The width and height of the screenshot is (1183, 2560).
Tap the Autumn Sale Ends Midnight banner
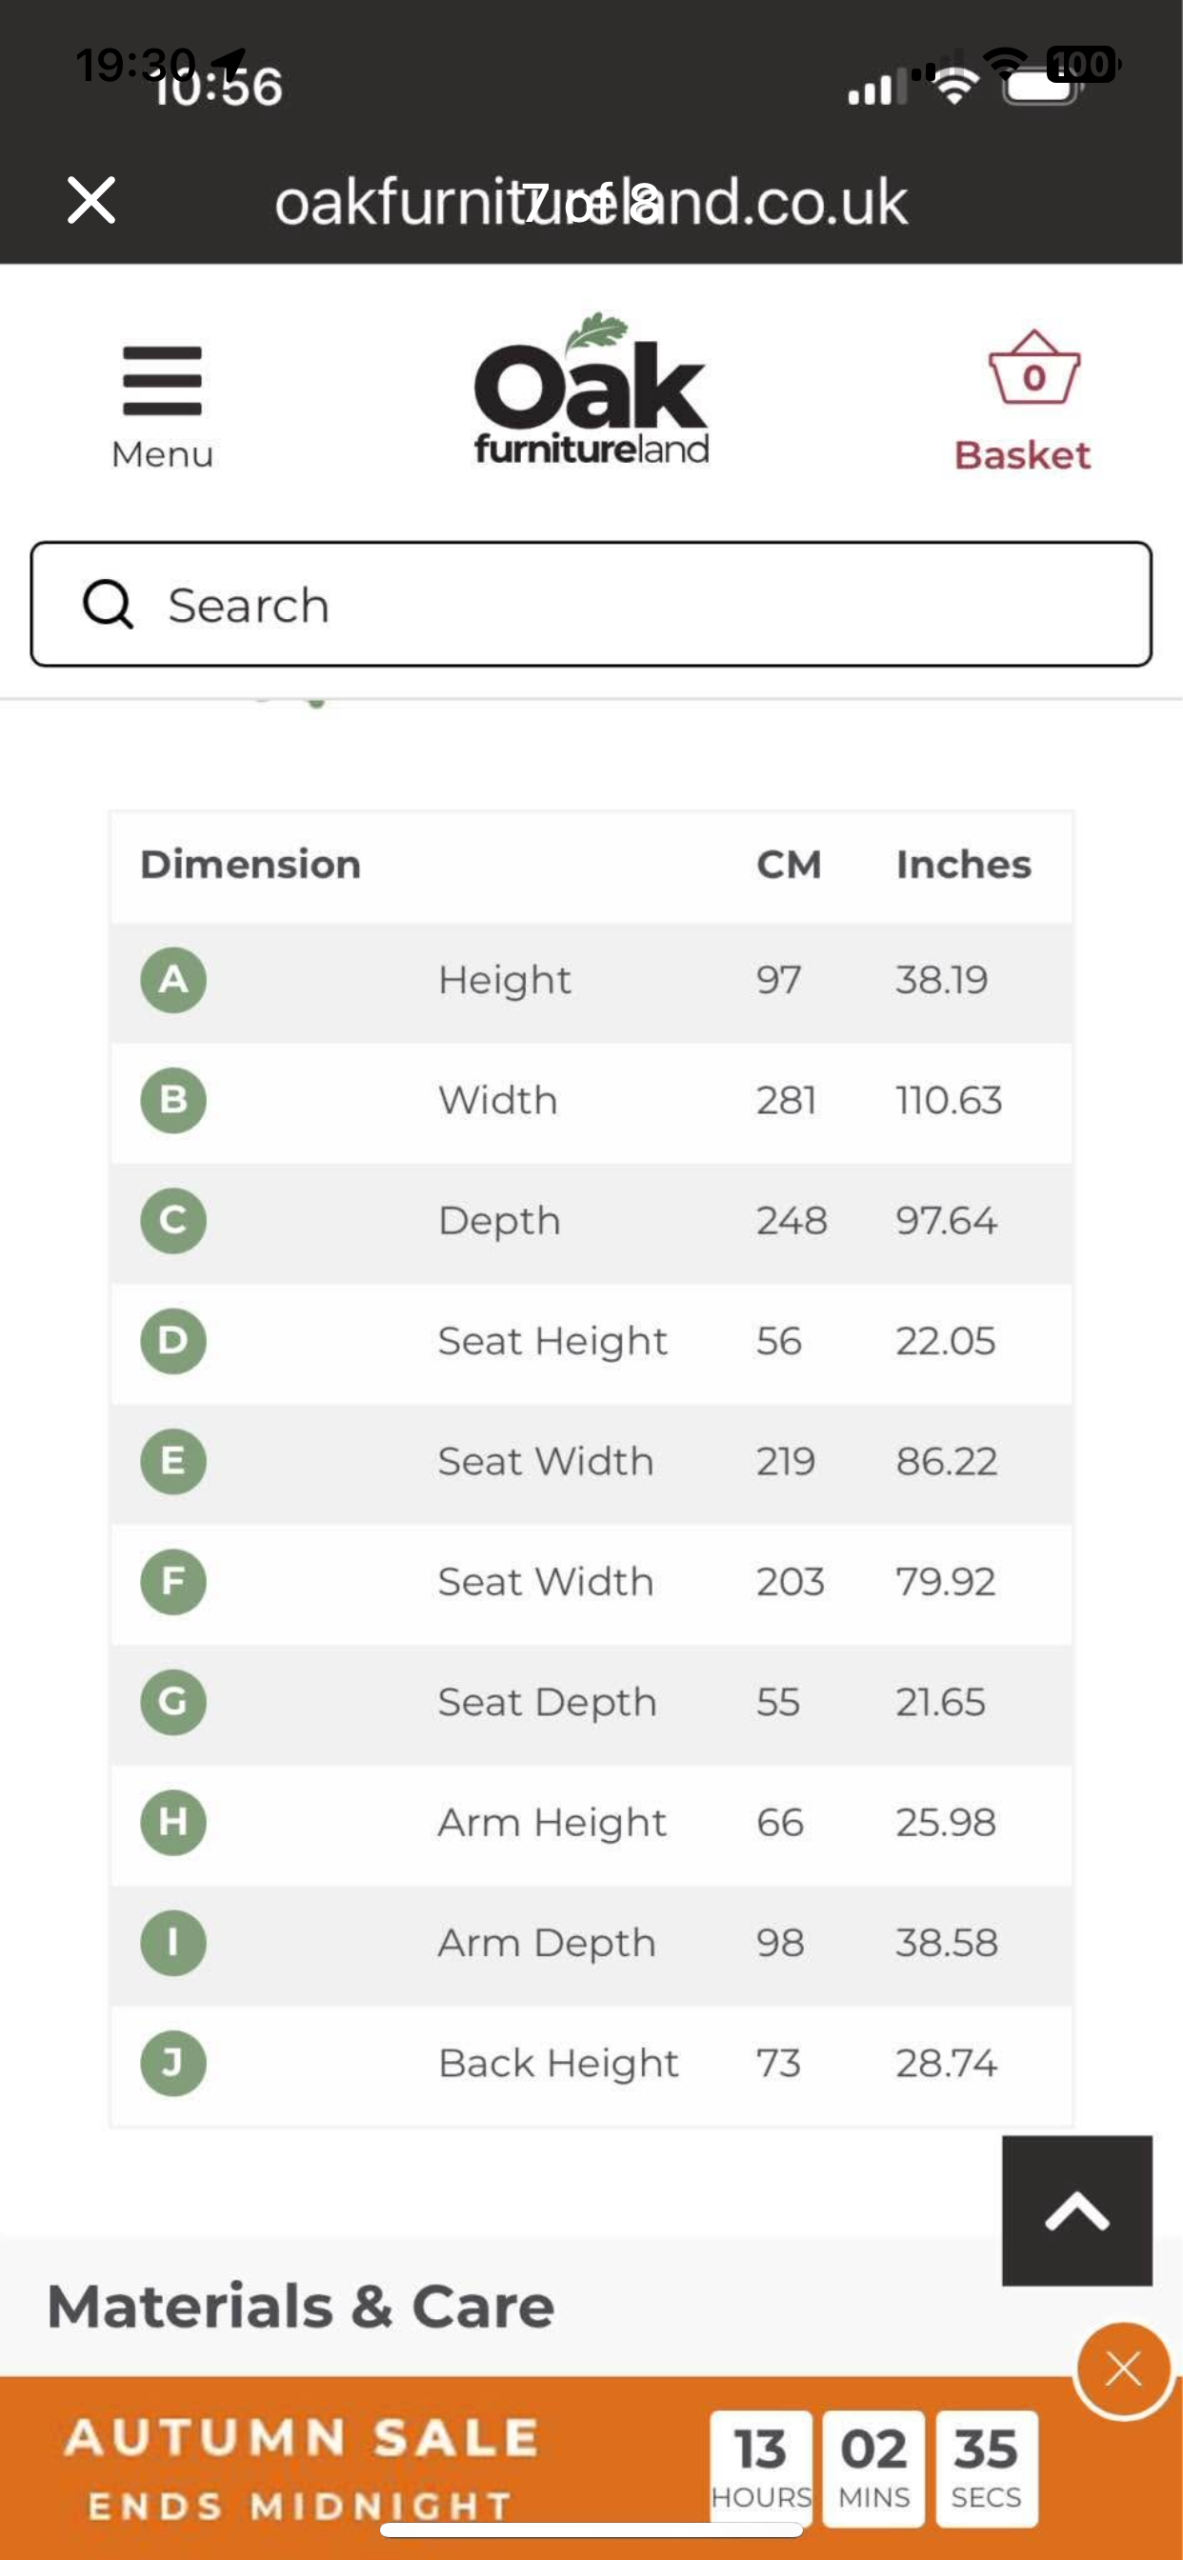pyautogui.click(x=300, y=2466)
